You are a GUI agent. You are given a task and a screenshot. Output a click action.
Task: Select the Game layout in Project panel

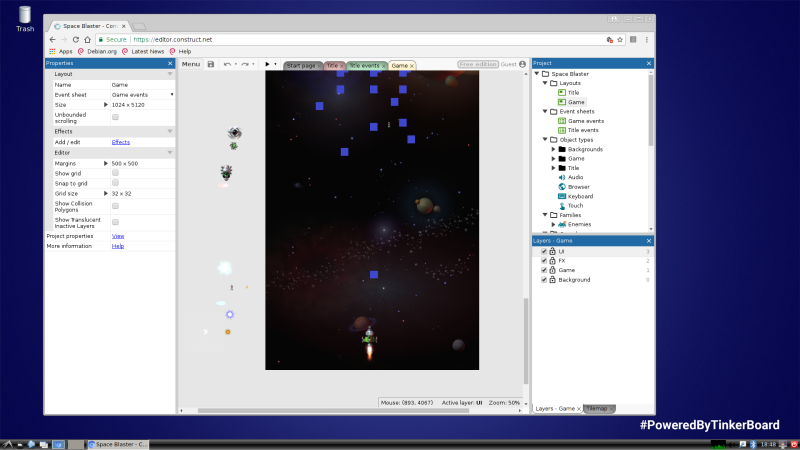tap(576, 102)
